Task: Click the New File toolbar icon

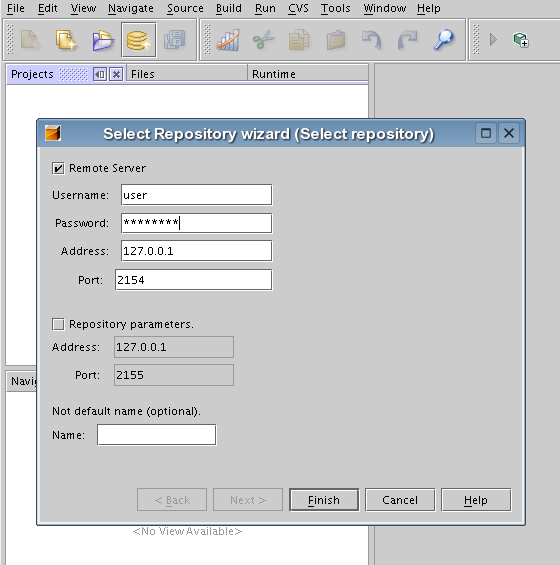Action: point(30,40)
